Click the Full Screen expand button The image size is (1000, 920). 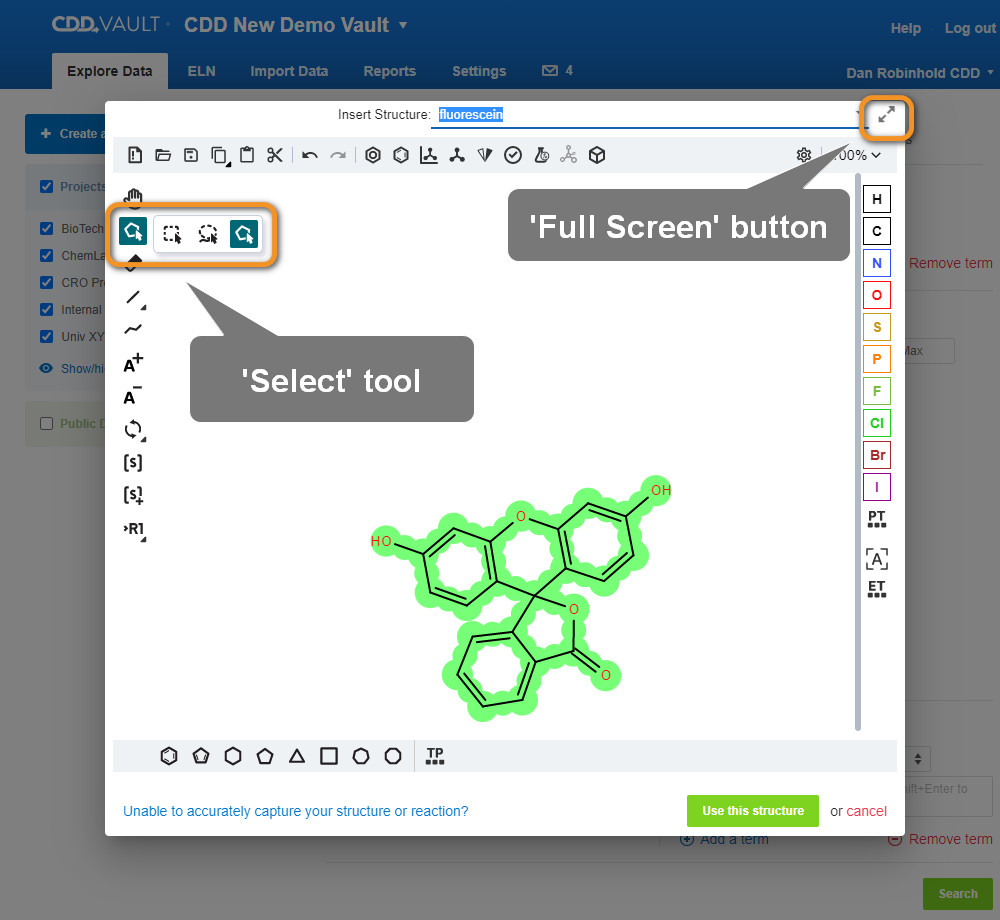pyautogui.click(x=886, y=116)
